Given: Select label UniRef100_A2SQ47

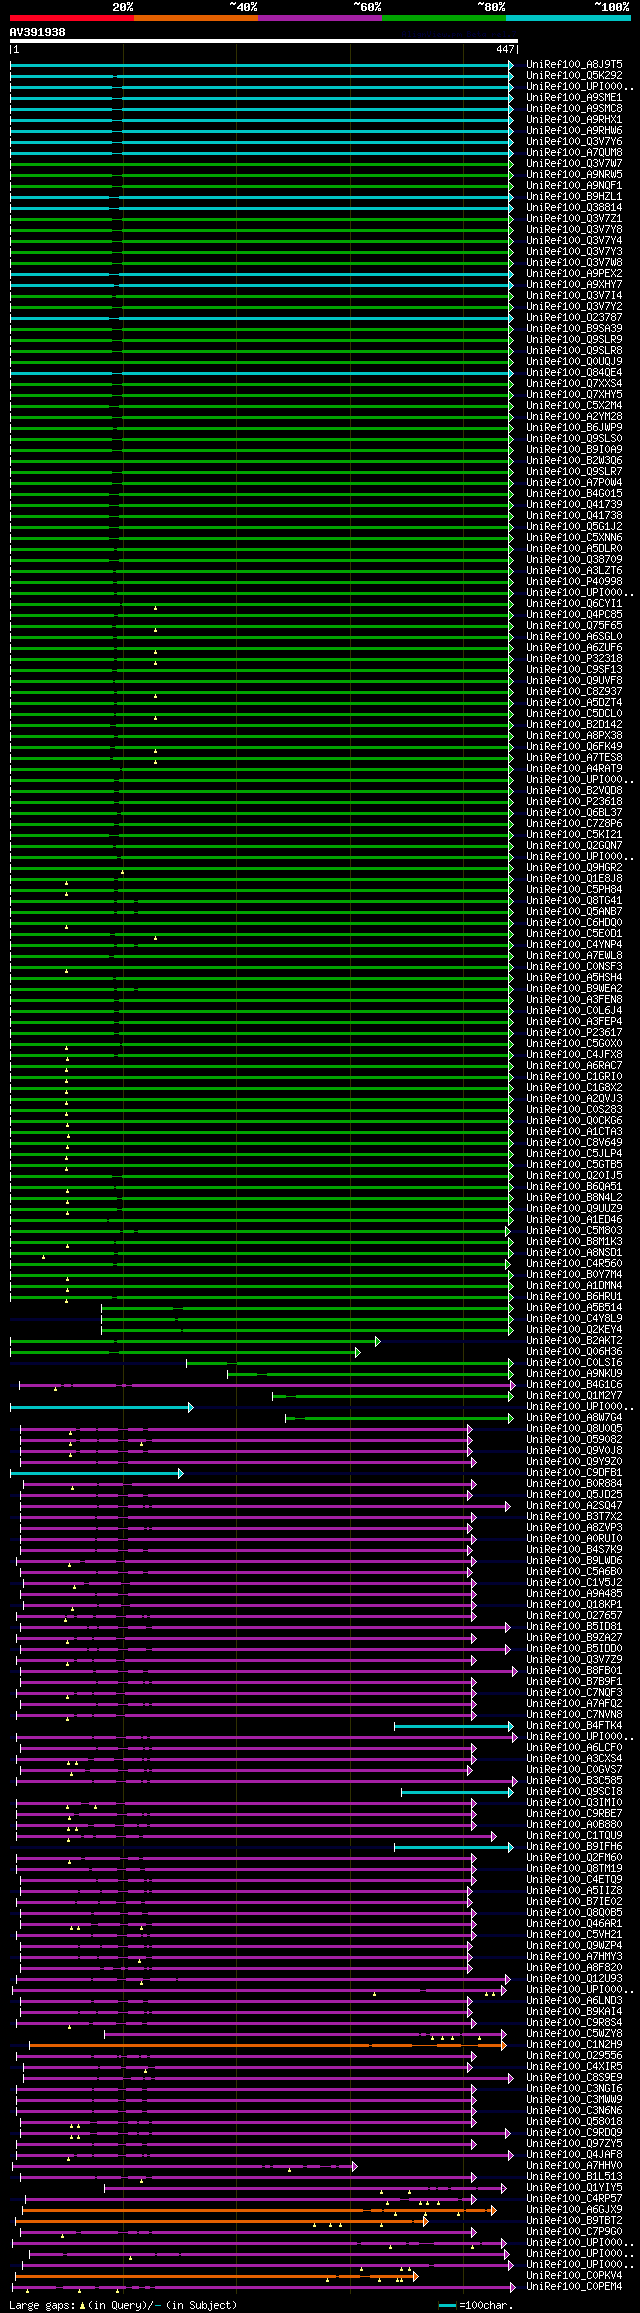Looking at the screenshot, I should tap(574, 1505).
